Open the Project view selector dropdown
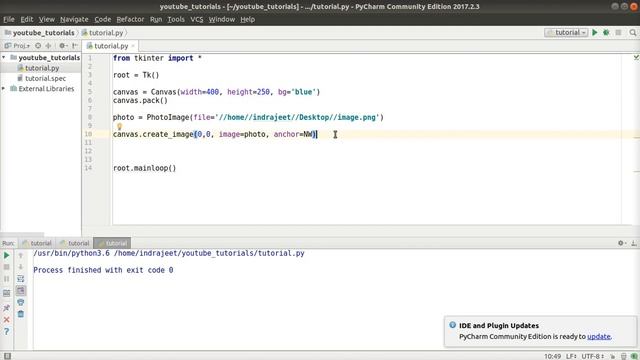Image resolution: width=640 pixels, height=360 pixels. pos(17,46)
